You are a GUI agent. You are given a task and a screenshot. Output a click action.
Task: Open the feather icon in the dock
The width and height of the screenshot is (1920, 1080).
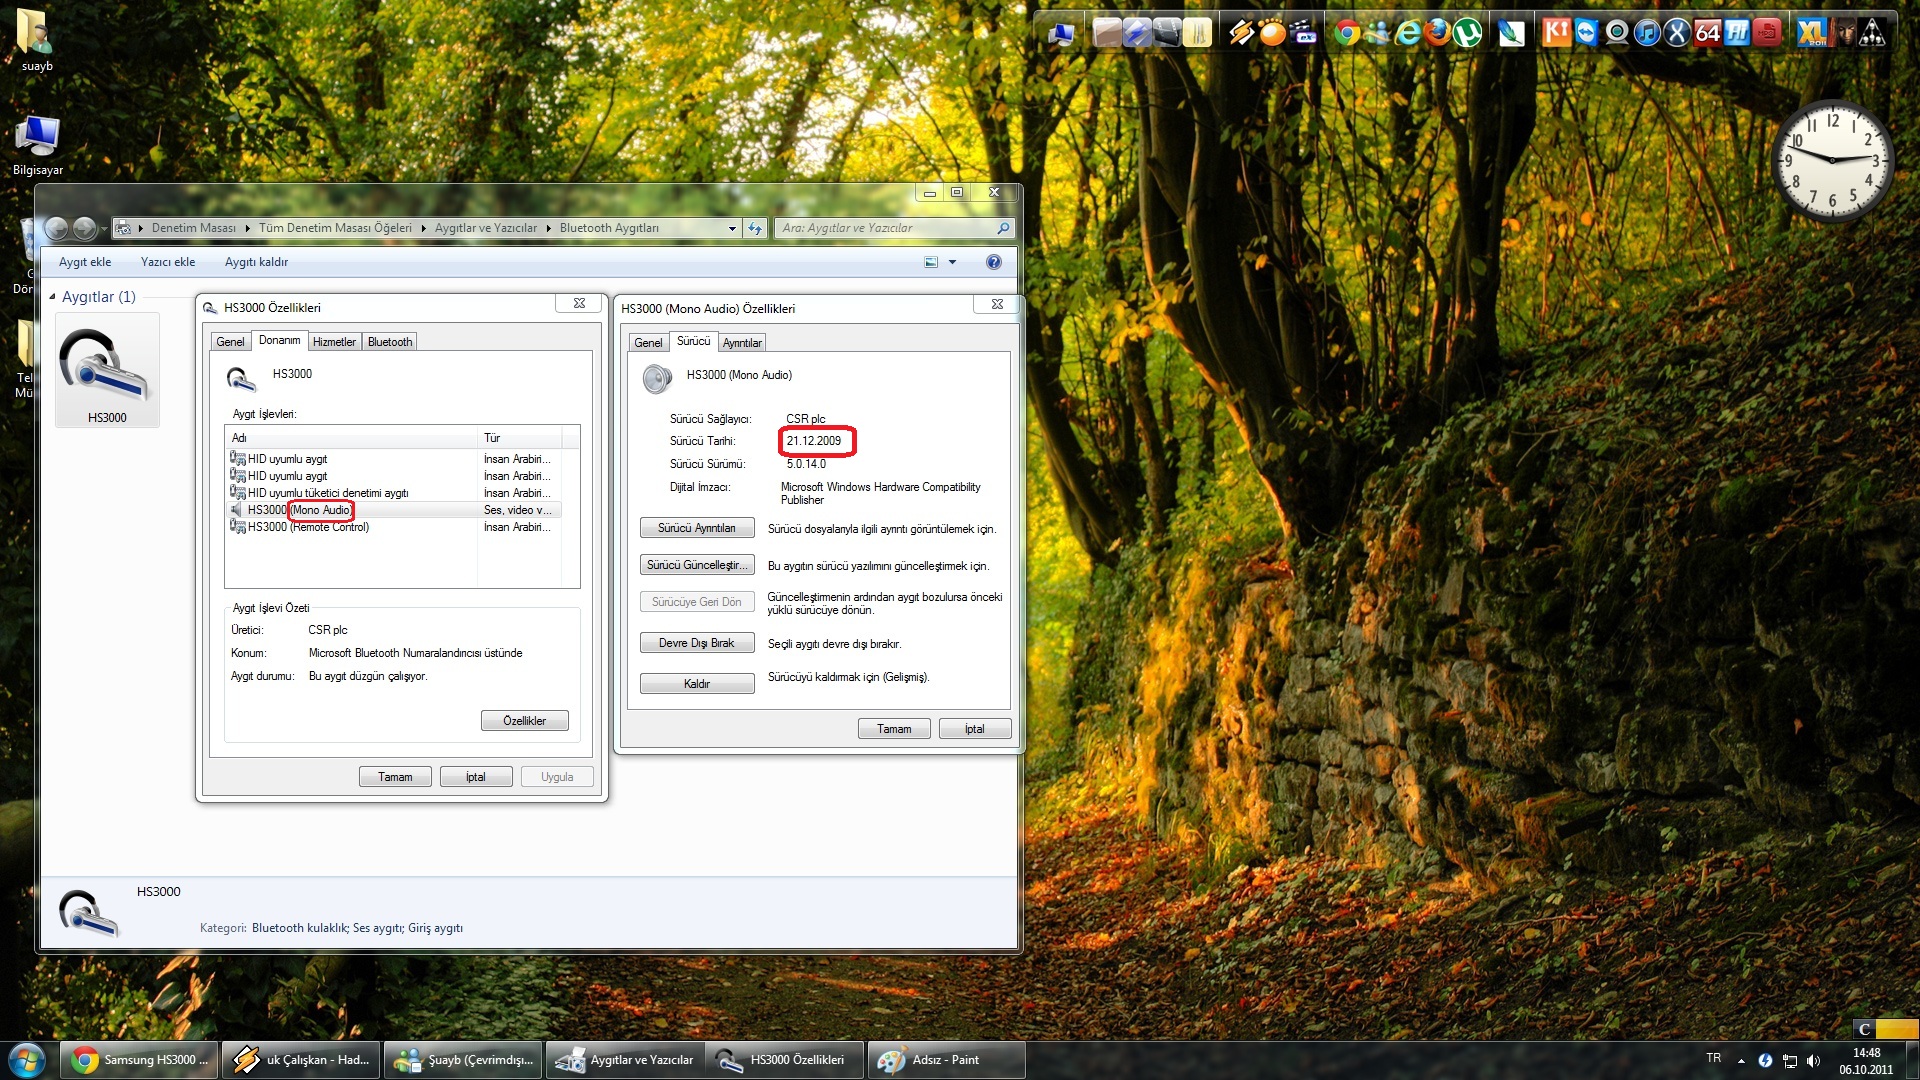point(1512,33)
